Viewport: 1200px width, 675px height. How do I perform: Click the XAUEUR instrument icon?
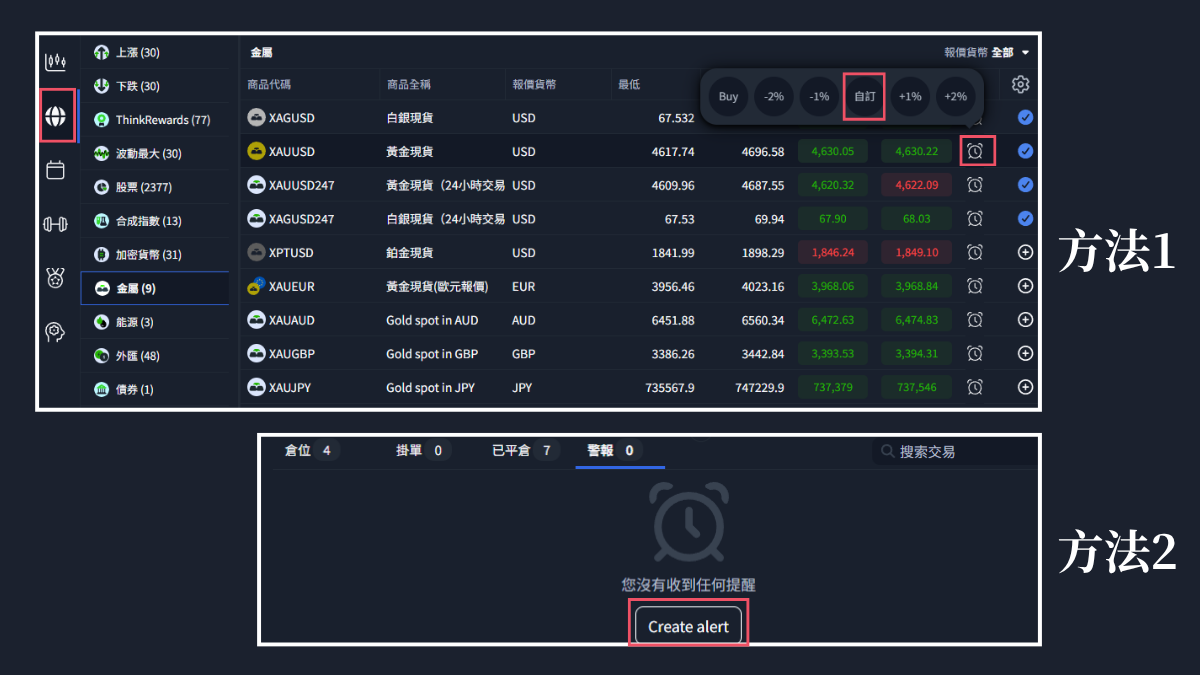[x=256, y=286]
